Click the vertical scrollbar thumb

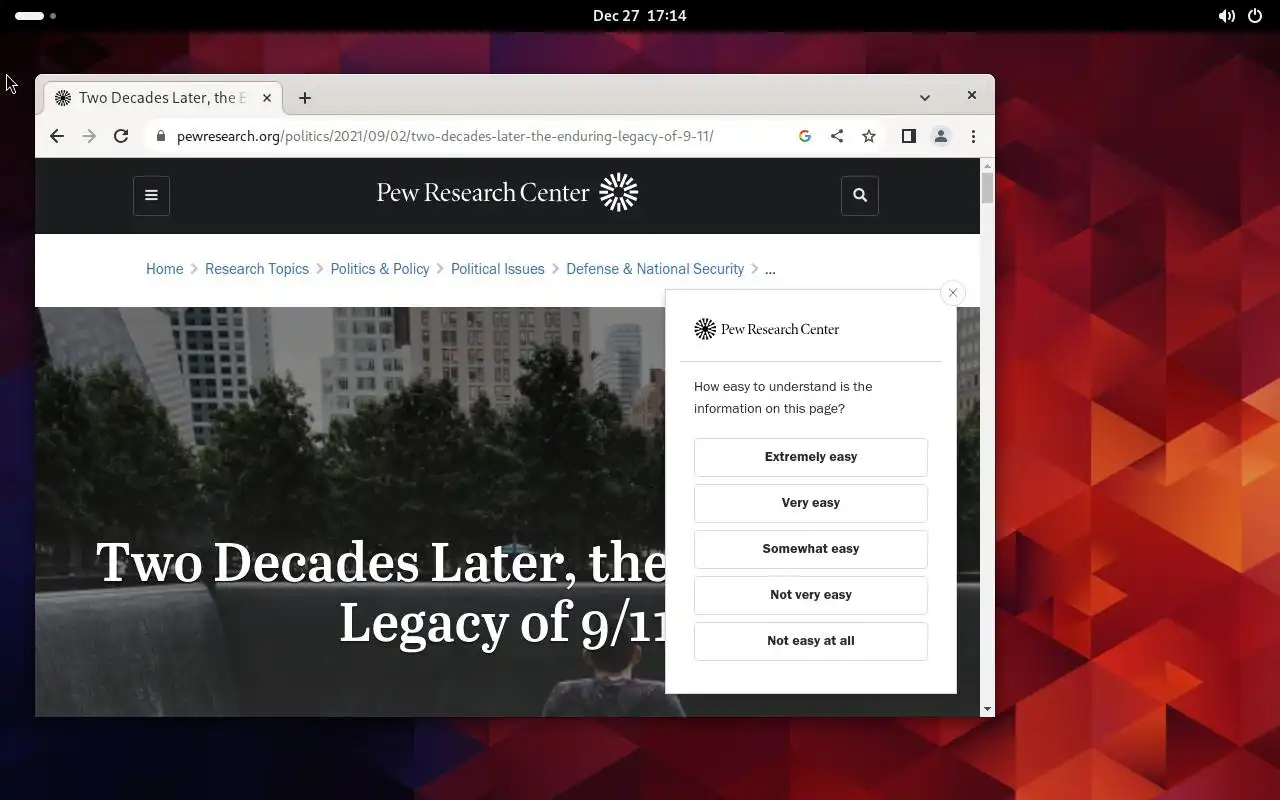(x=987, y=188)
